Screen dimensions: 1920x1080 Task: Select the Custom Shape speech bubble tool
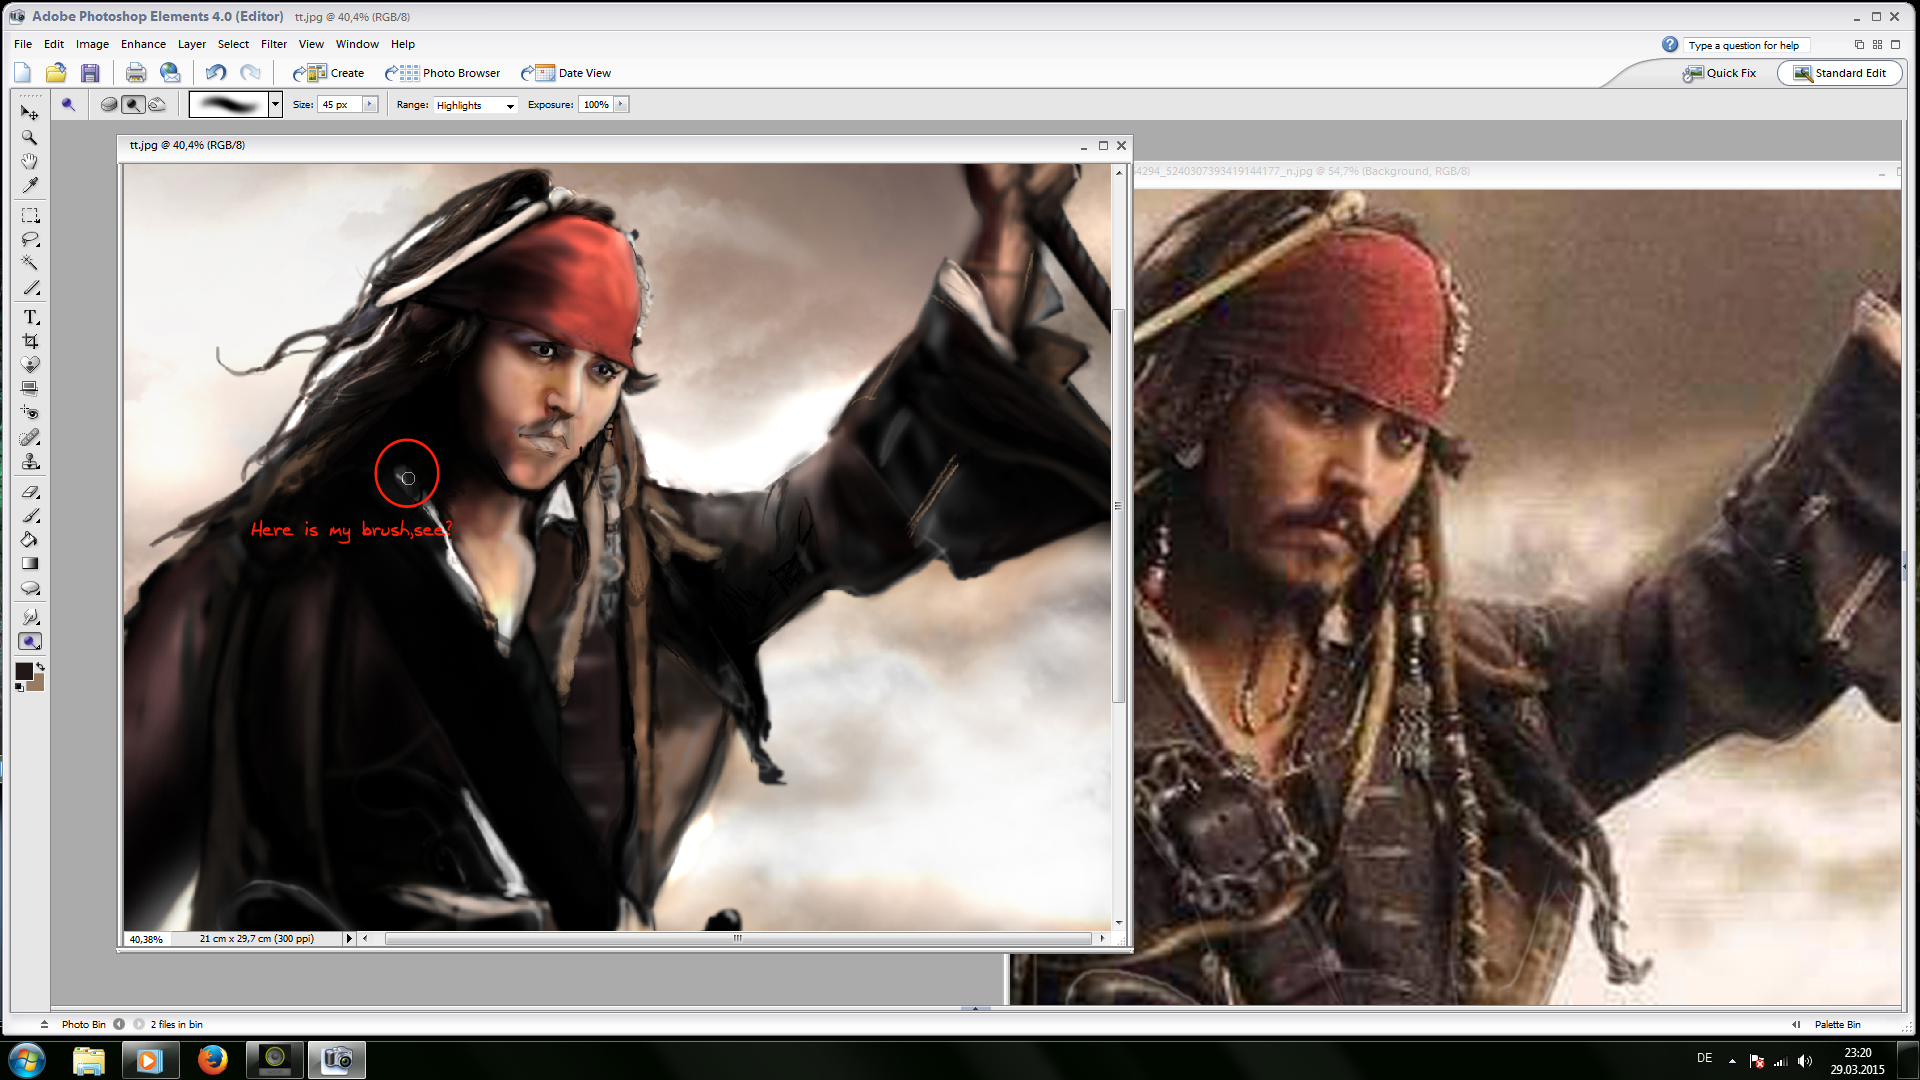pyautogui.click(x=30, y=588)
